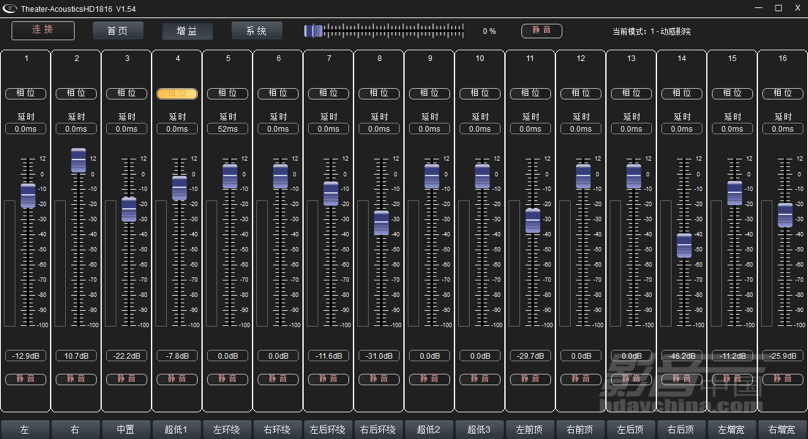Select the -31.0dB gain field on channel 8
Viewport: 808px width, 439px height.
click(x=379, y=356)
